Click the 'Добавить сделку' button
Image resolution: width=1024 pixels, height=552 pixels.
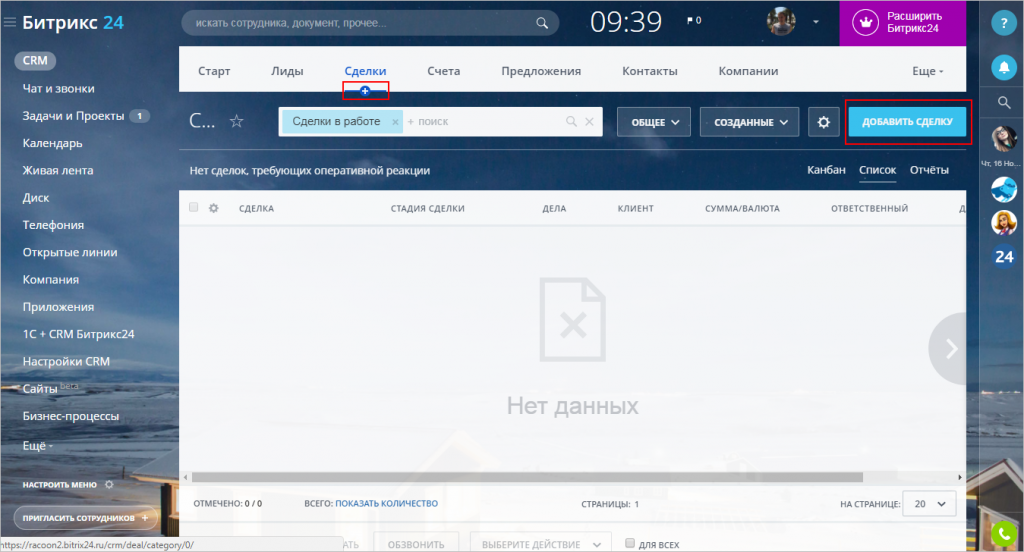[x=907, y=122]
